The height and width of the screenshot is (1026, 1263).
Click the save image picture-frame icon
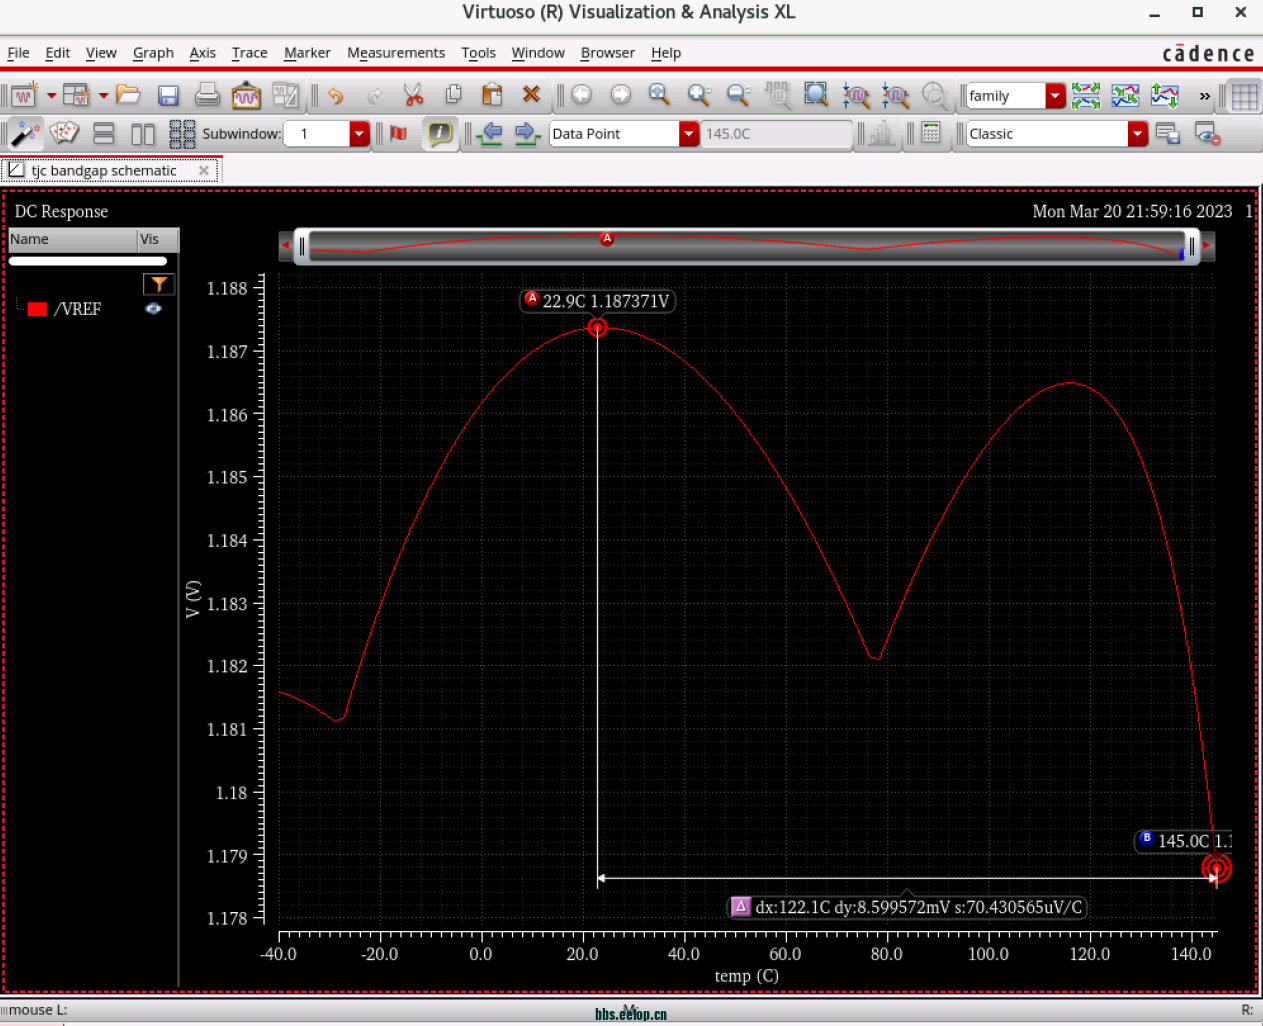point(246,95)
